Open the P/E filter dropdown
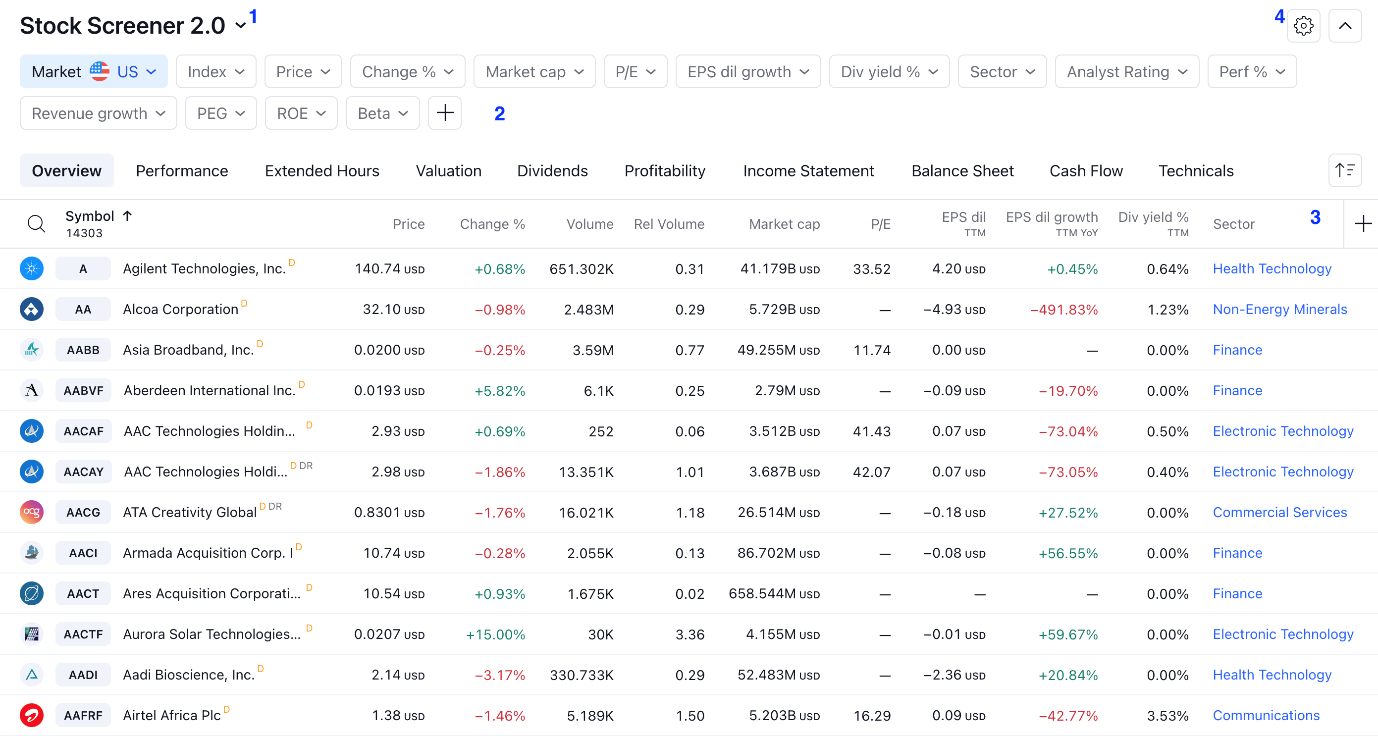Viewport: 1378px width, 736px height. click(636, 71)
